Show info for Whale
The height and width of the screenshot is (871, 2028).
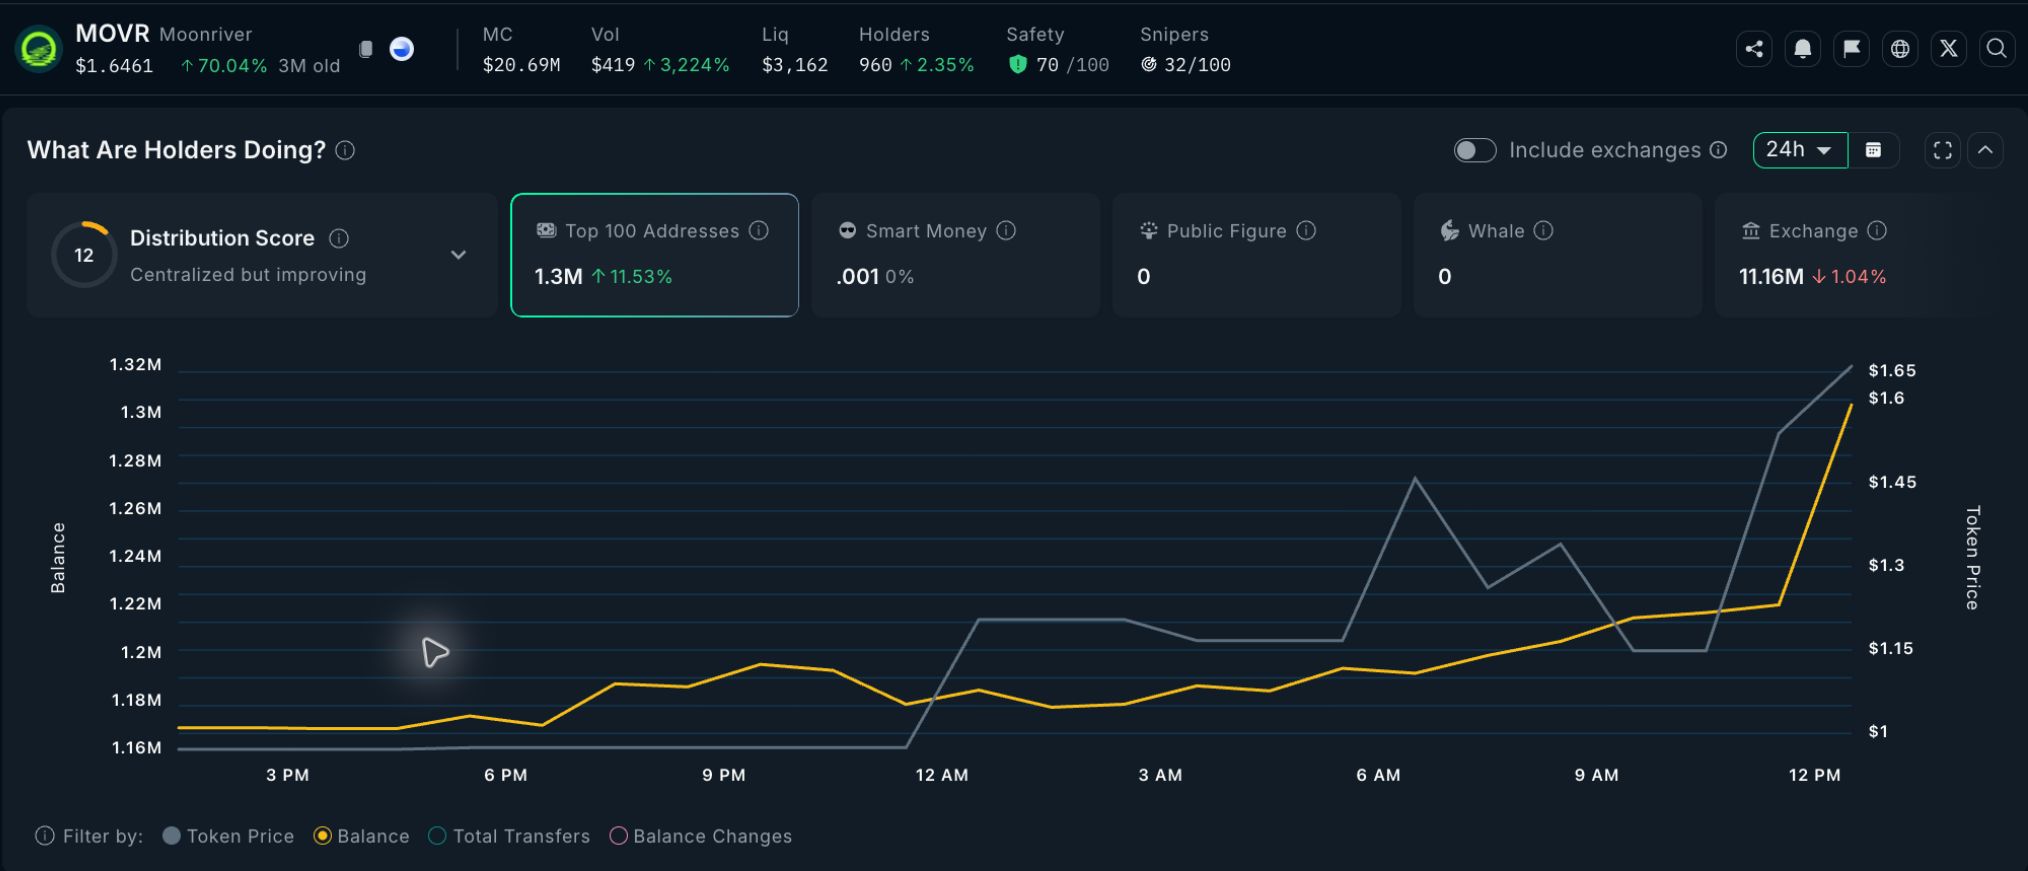[x=1543, y=231]
